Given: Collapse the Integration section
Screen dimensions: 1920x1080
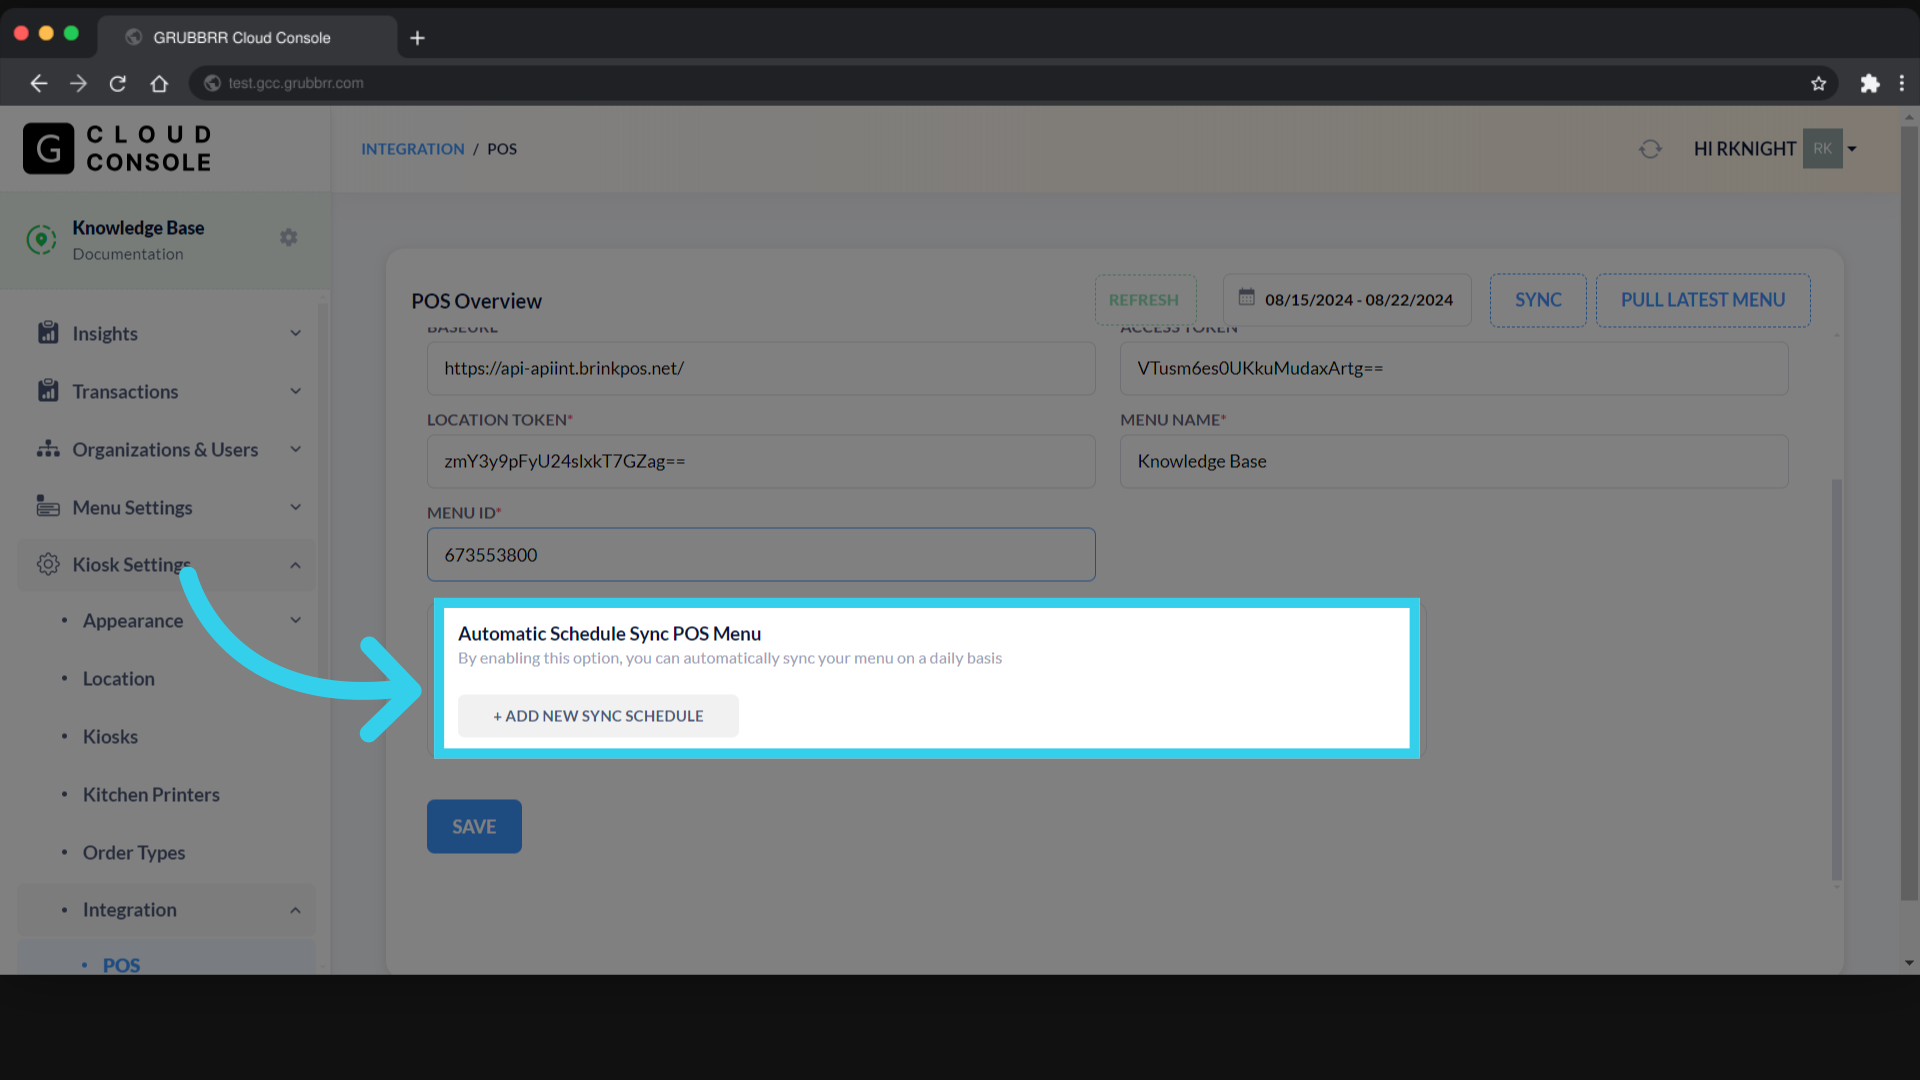Looking at the screenshot, I should click(296, 910).
